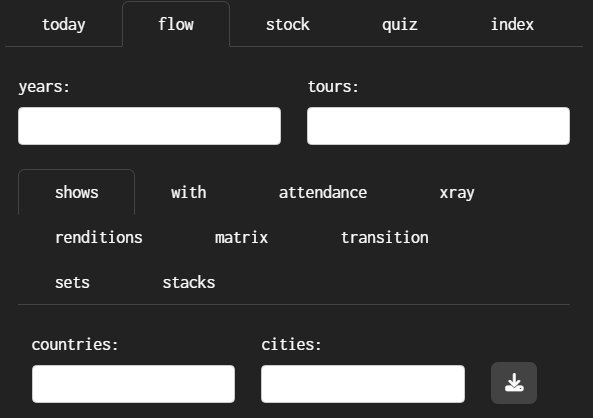
Task: Focus the tours input field
Action: tap(438, 126)
